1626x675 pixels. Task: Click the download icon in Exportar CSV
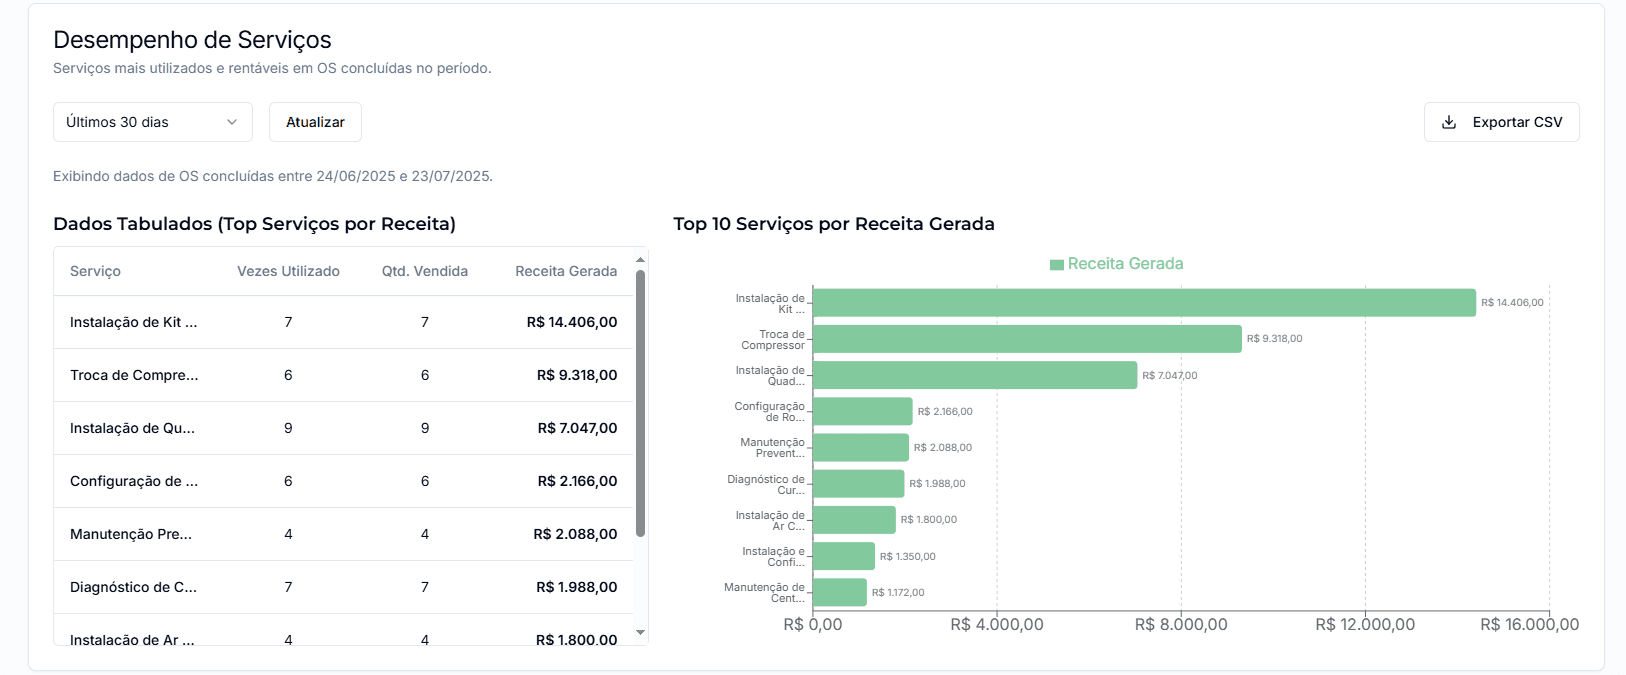tap(1448, 122)
